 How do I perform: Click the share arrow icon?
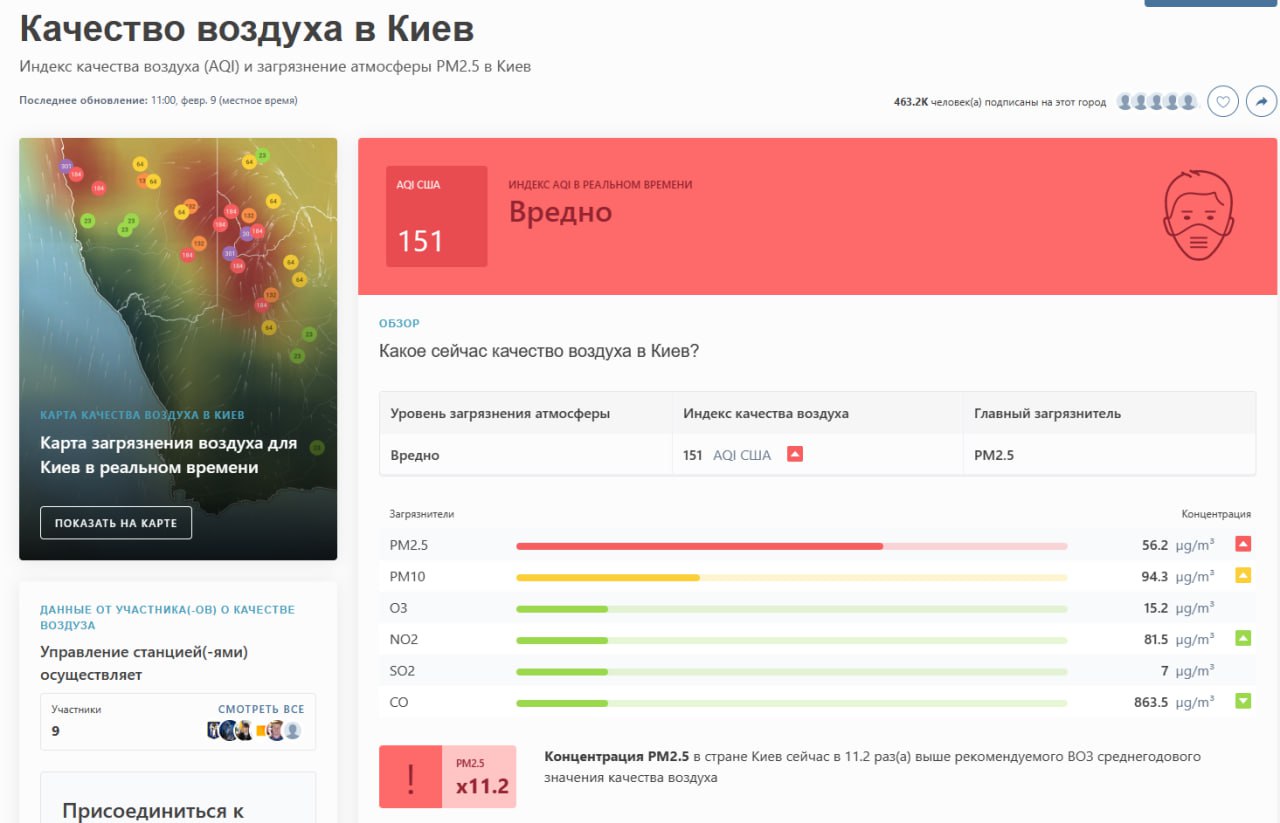[1261, 101]
